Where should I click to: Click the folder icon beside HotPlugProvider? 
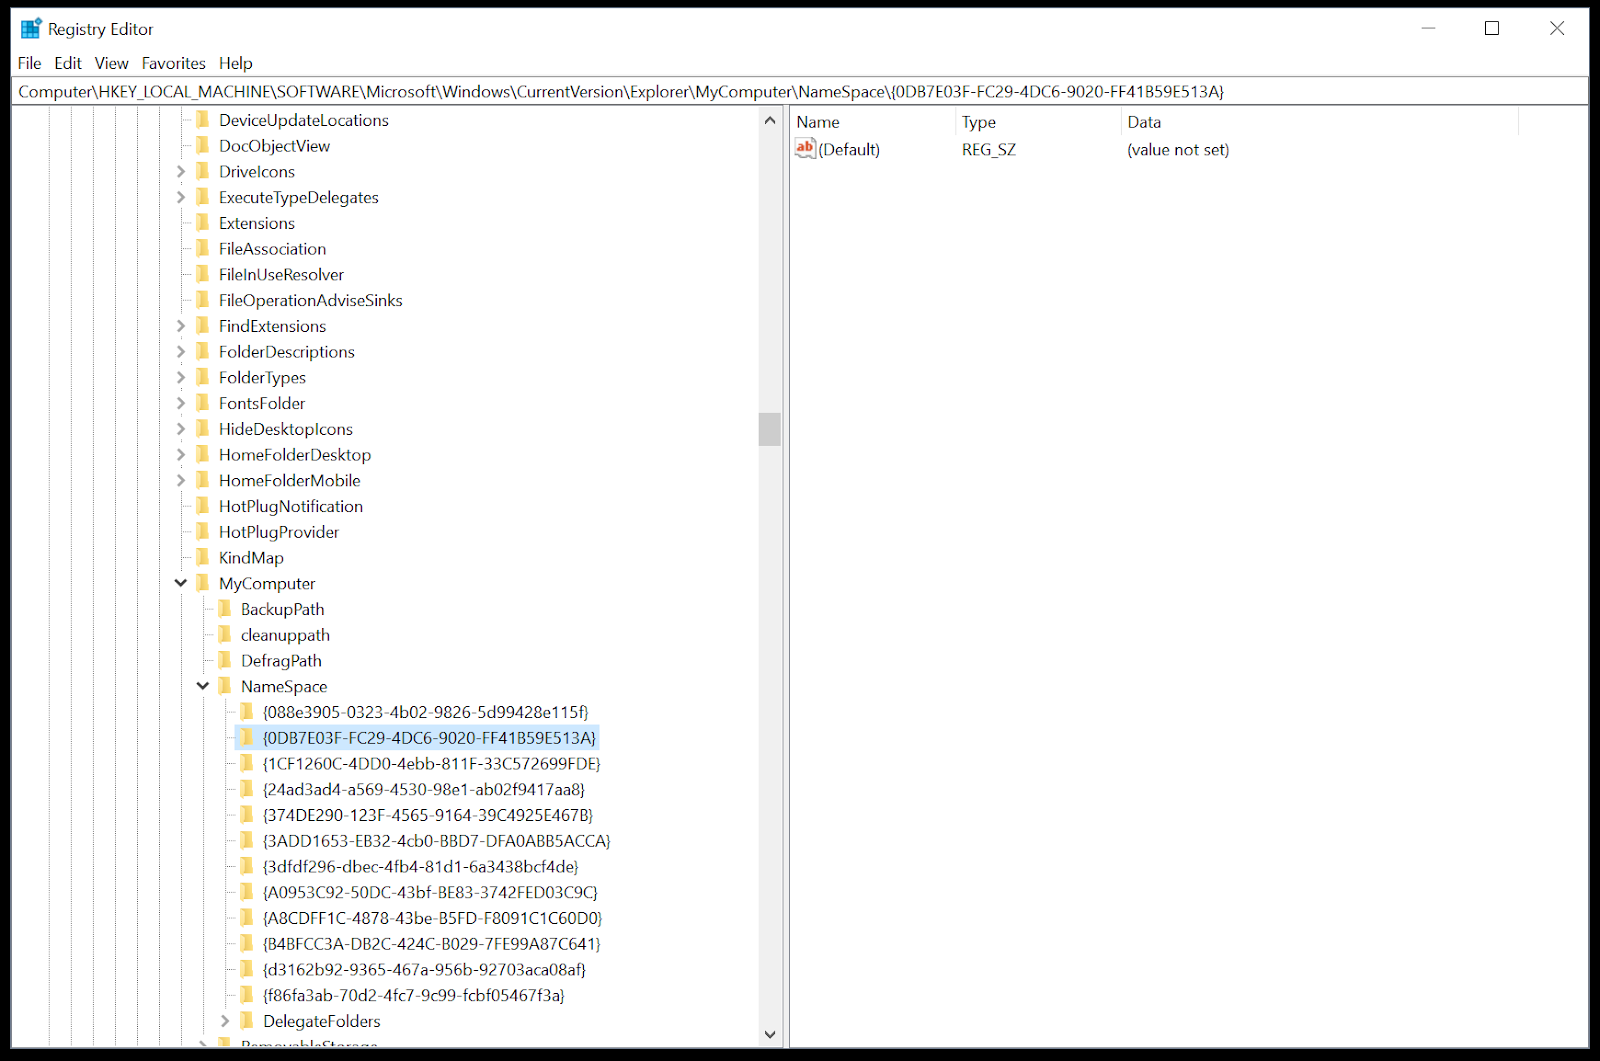tap(203, 532)
